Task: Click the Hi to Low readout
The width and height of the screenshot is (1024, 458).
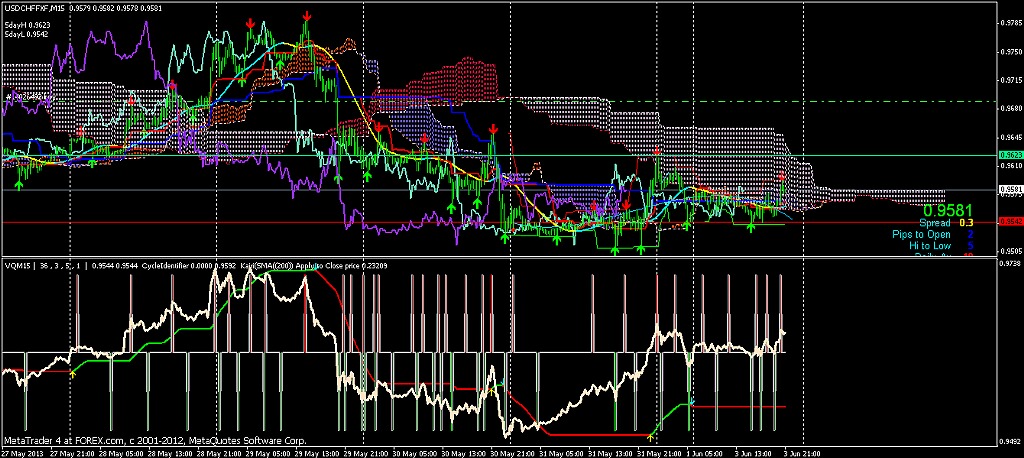Action: click(941, 245)
